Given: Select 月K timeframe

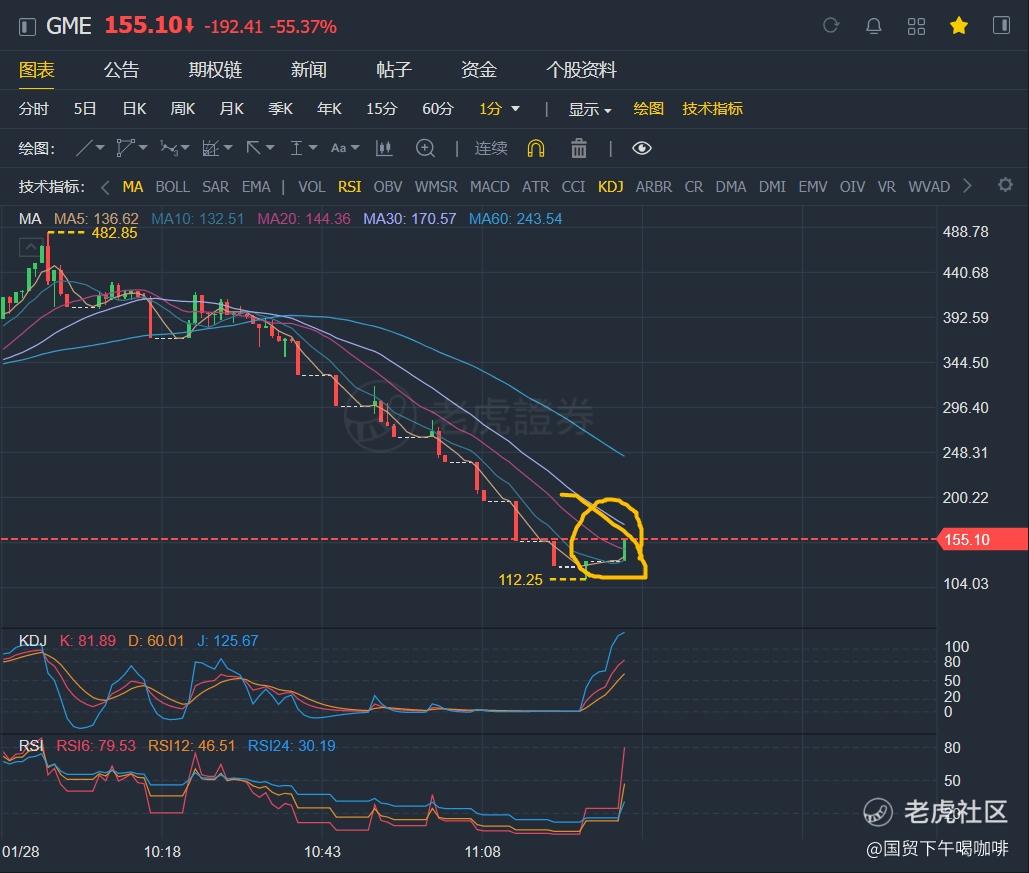Looking at the screenshot, I should point(231,108).
